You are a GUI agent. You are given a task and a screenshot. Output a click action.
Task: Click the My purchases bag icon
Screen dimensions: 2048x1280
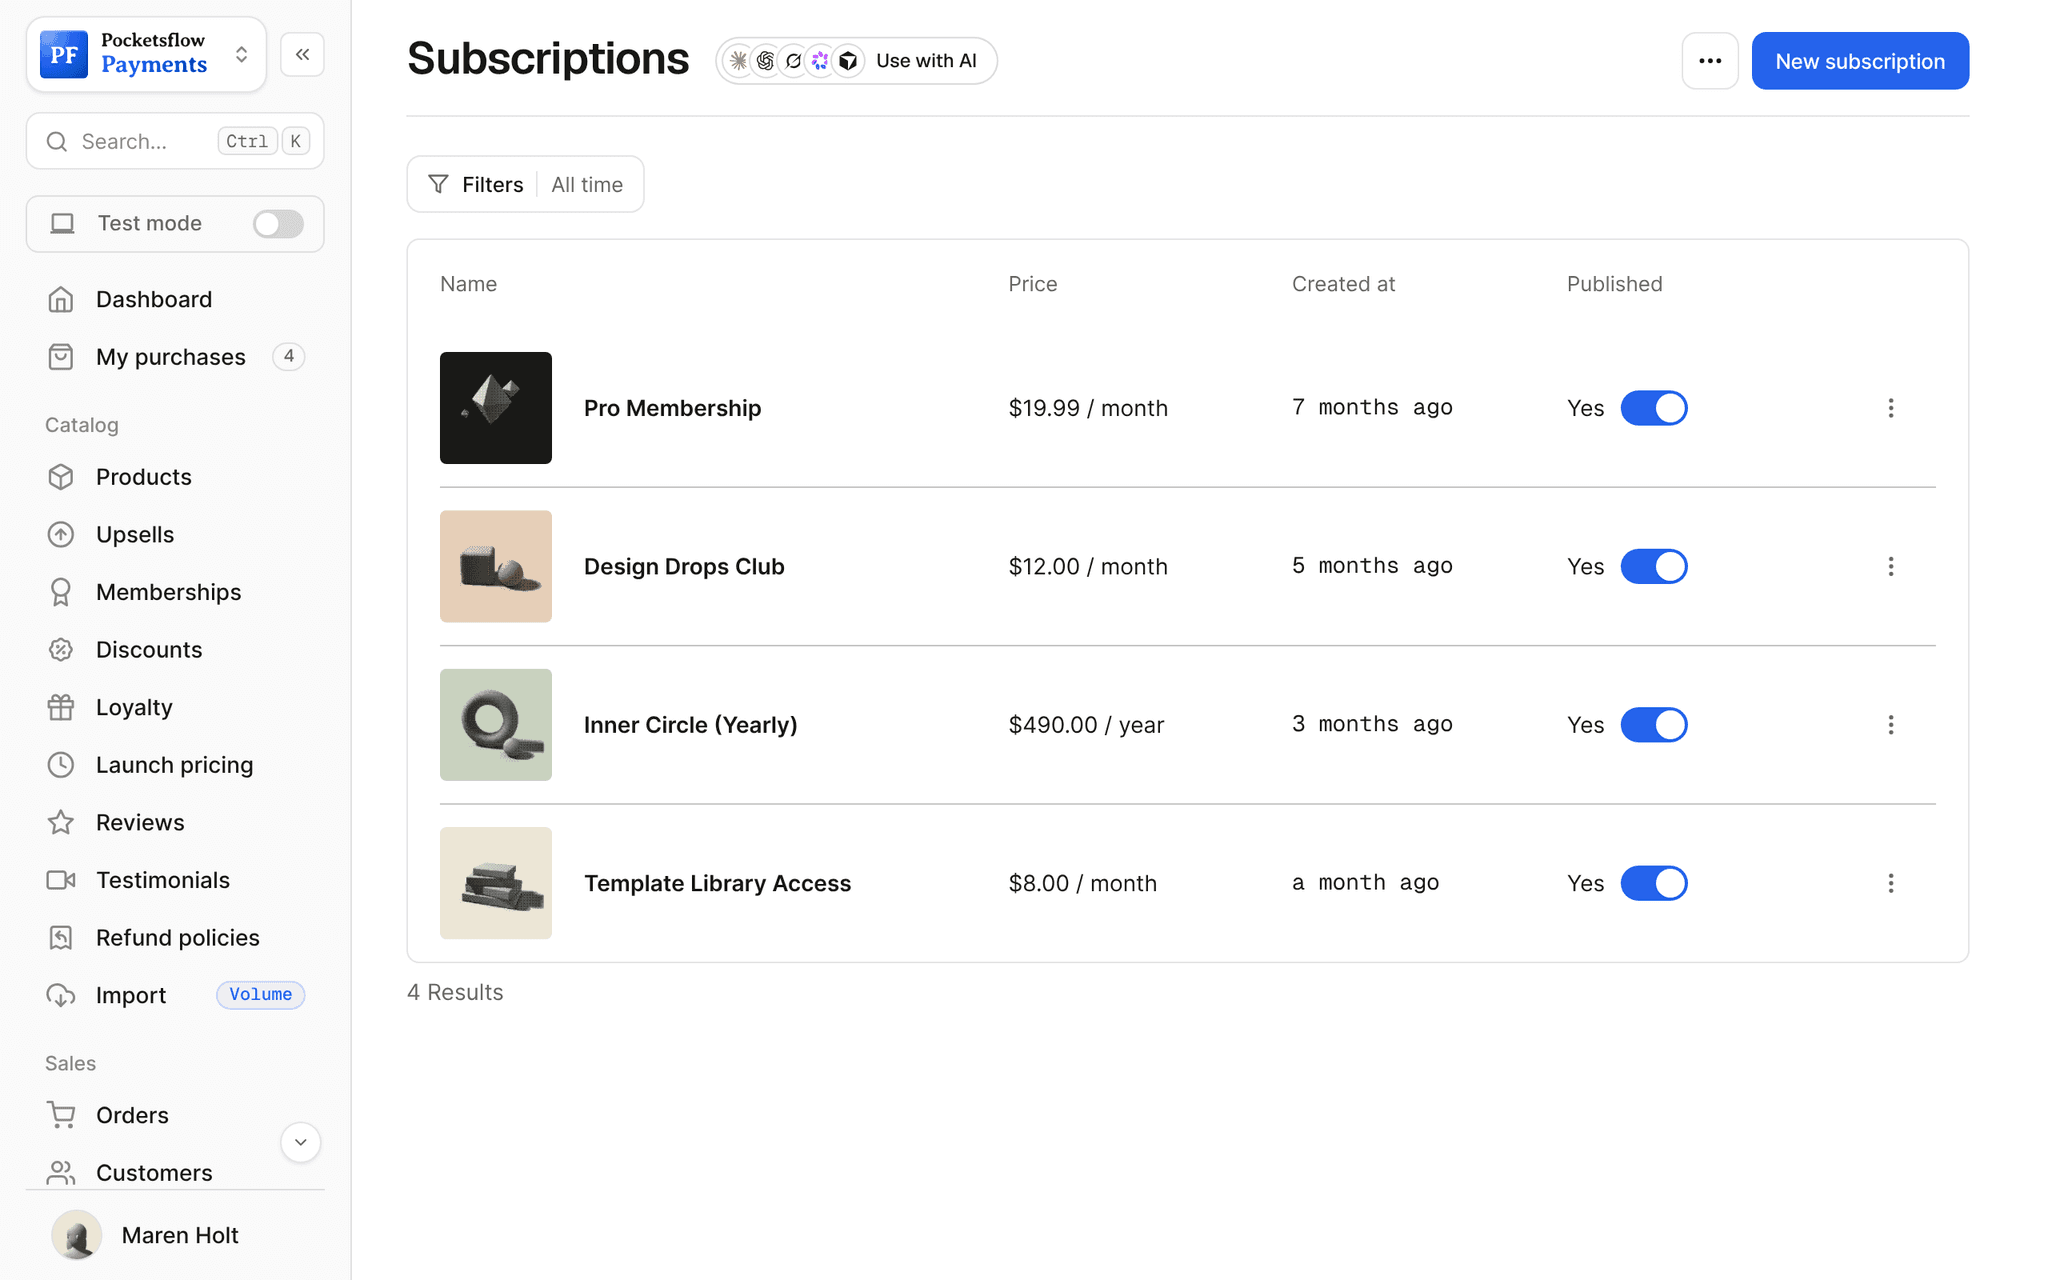coord(61,357)
